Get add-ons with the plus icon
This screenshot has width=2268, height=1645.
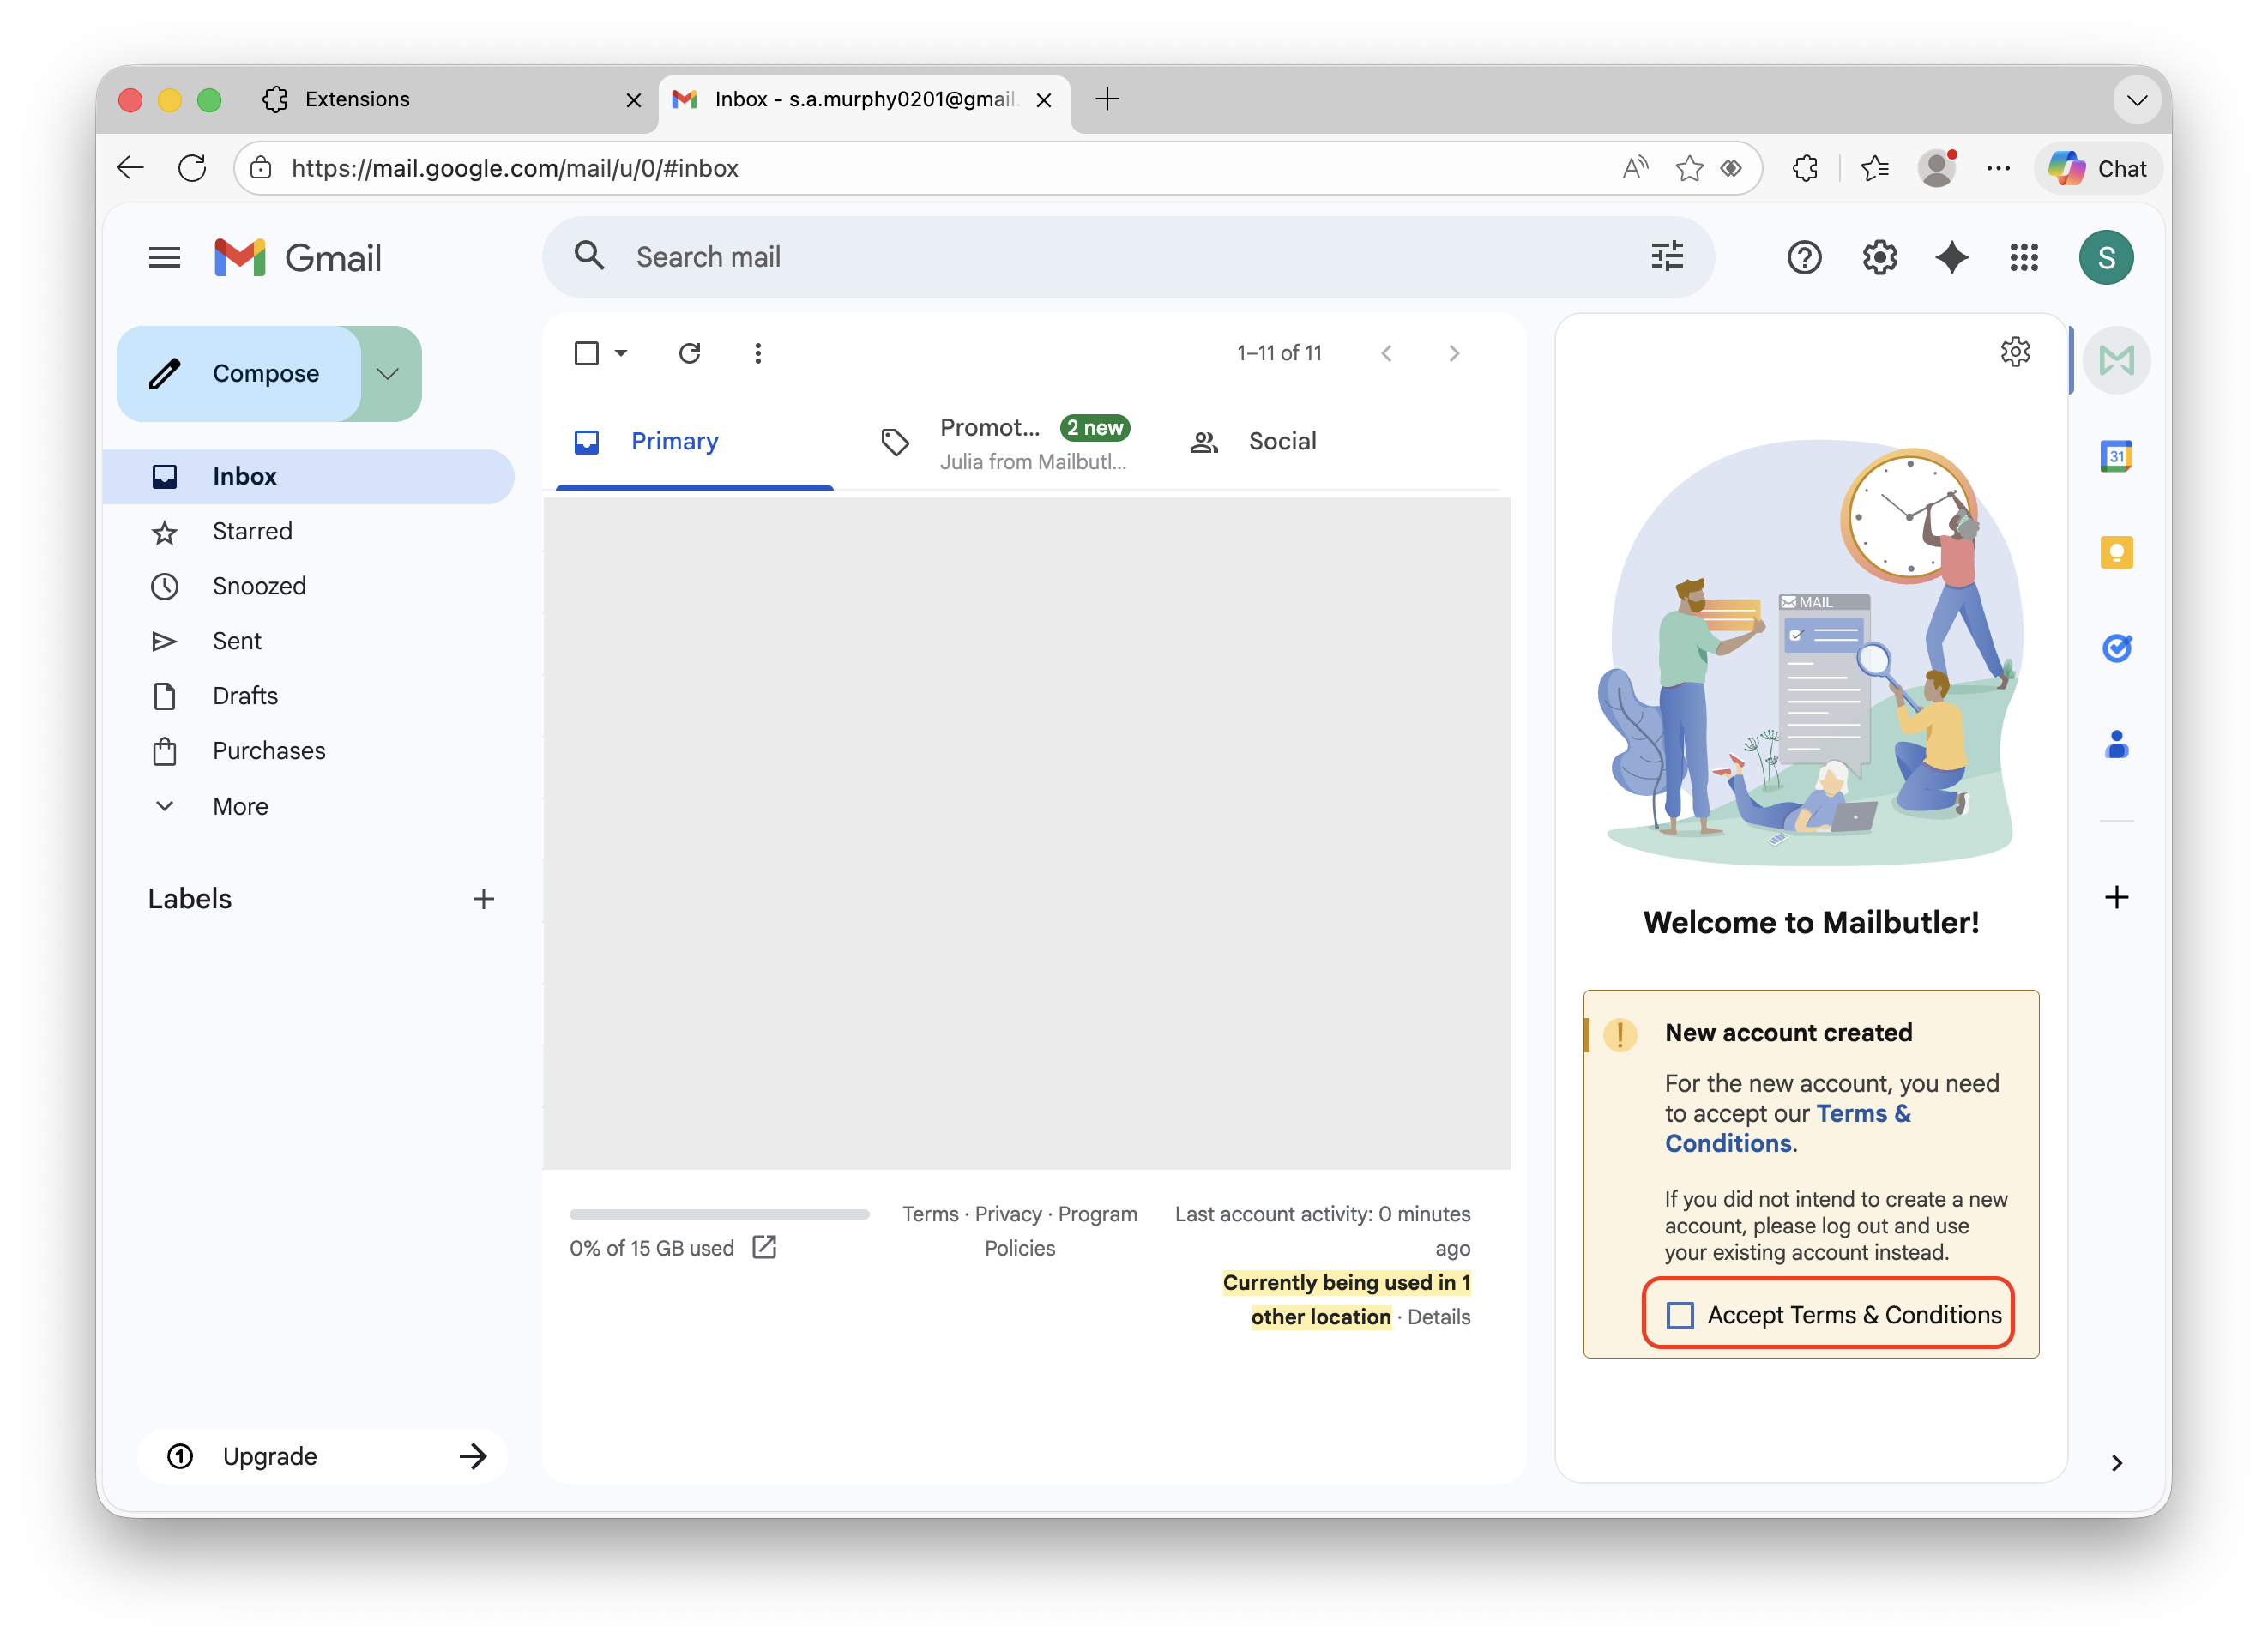coord(2116,897)
